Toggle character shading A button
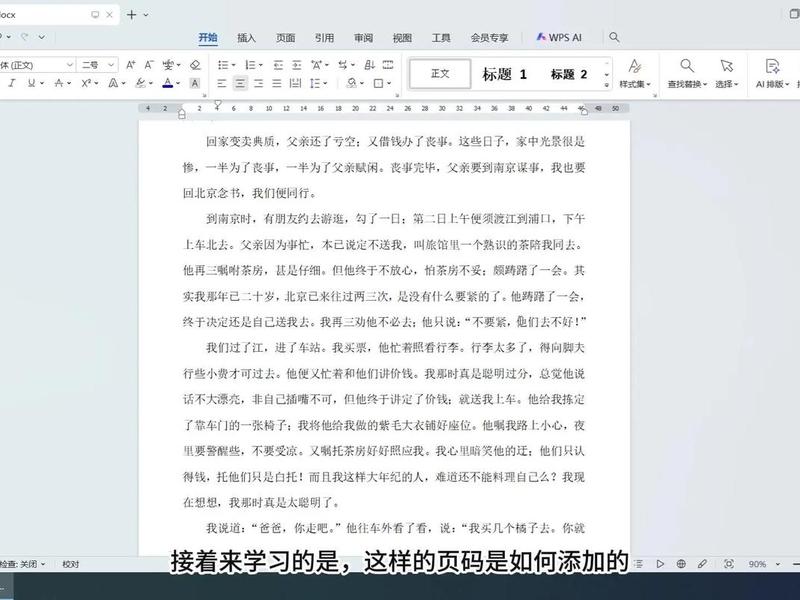Screen dimensions: 800x600 [194, 83]
